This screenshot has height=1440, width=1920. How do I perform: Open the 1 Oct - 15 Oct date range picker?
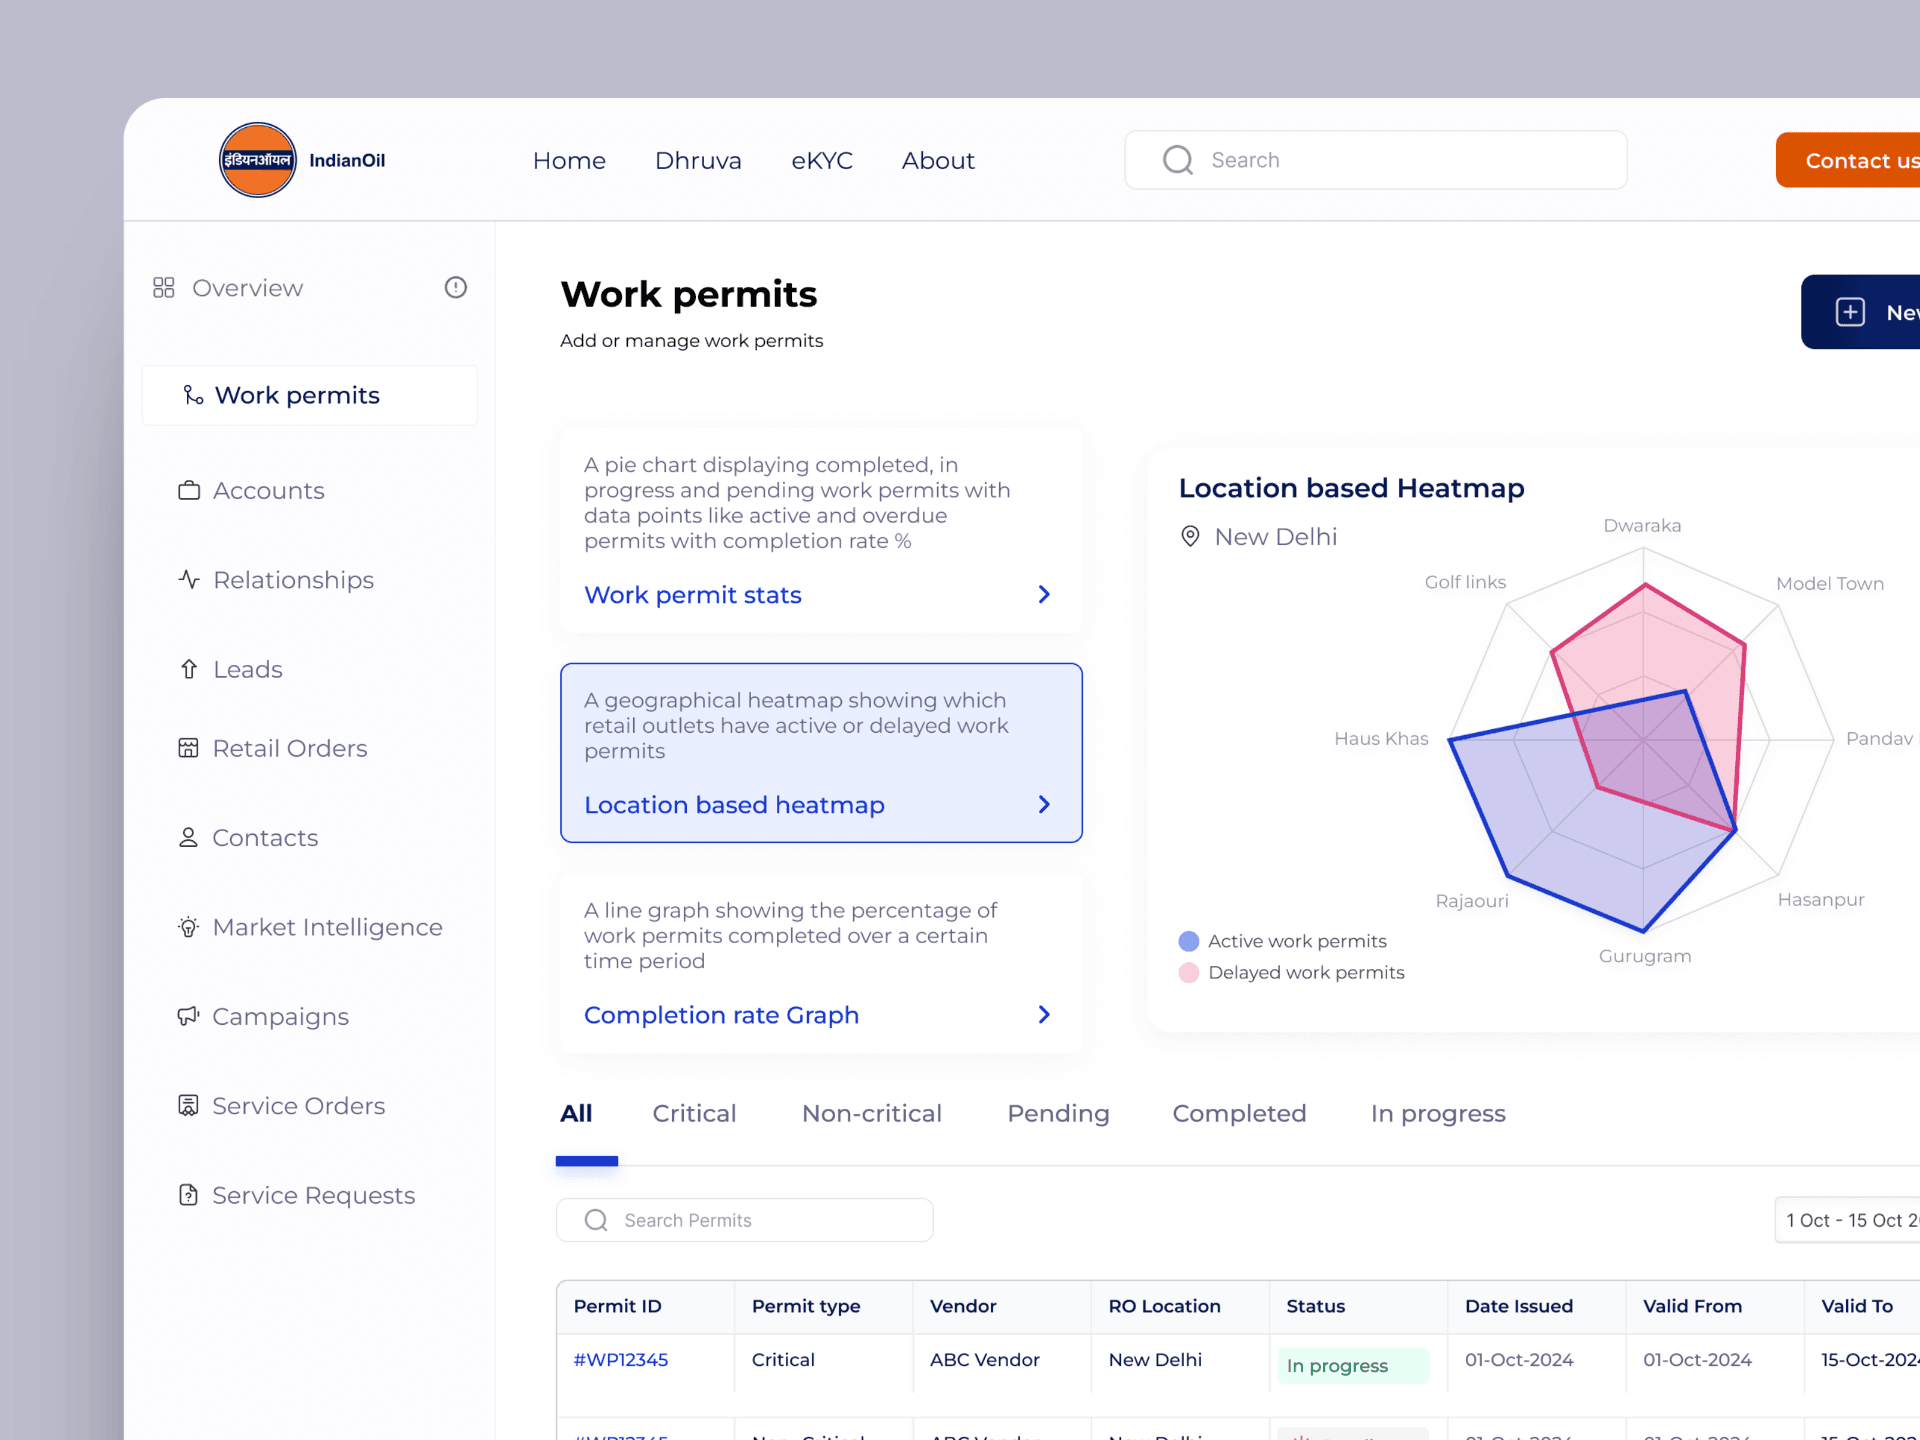pos(1847,1220)
